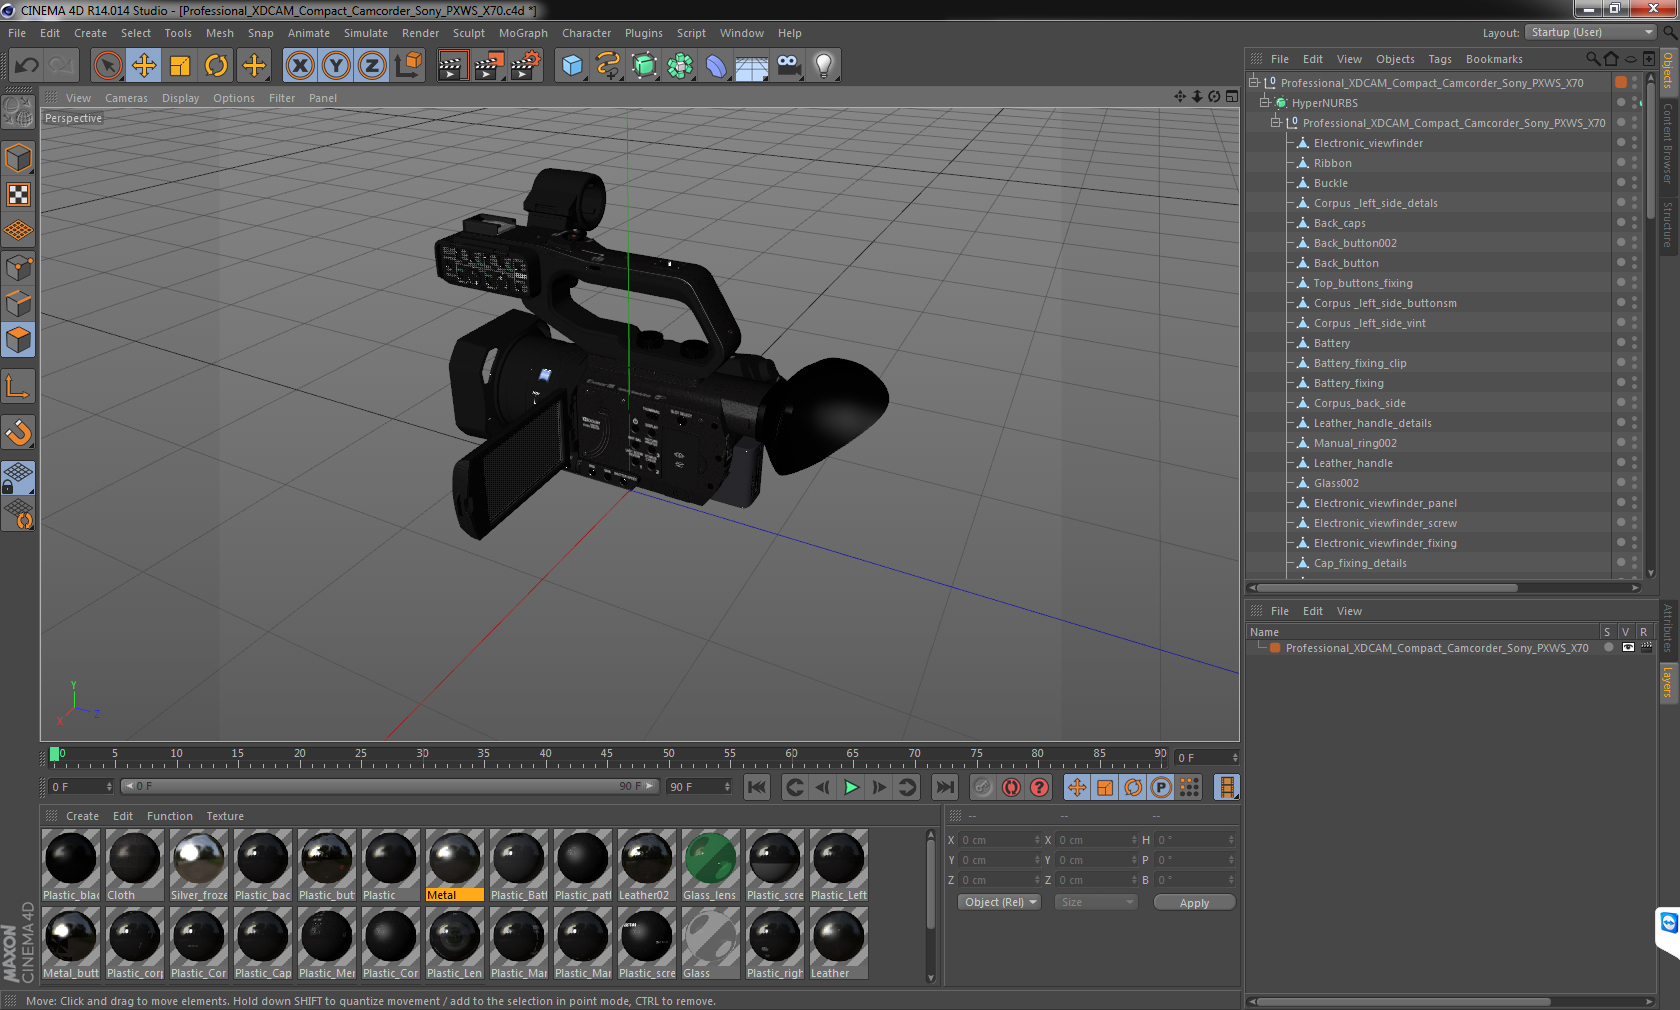
Task: Add a floor environment object
Action: pyautogui.click(x=752, y=66)
